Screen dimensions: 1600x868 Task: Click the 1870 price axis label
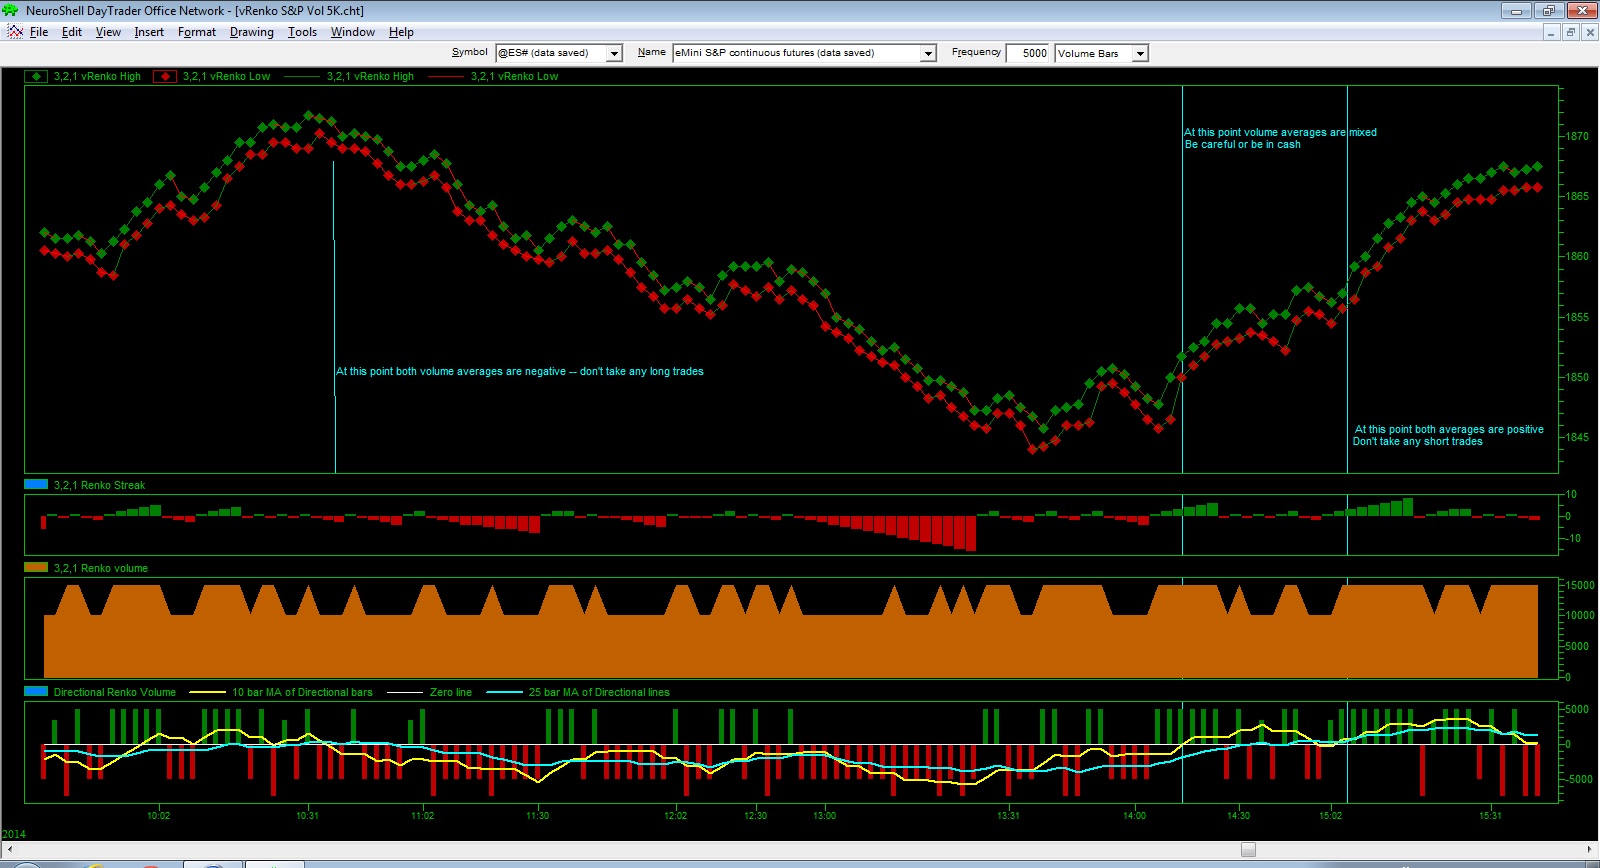(x=1577, y=136)
